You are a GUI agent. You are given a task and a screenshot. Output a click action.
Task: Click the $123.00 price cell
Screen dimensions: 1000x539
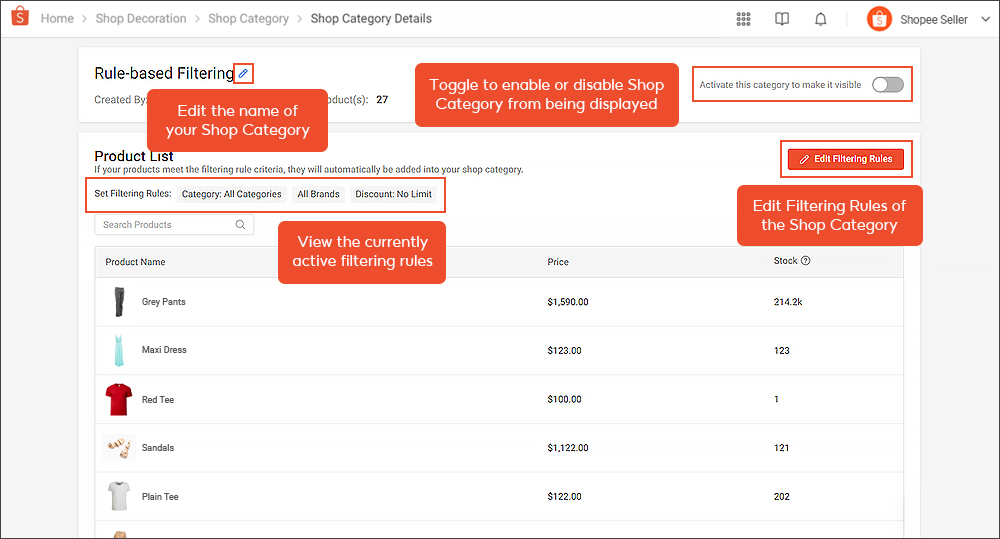coord(564,350)
